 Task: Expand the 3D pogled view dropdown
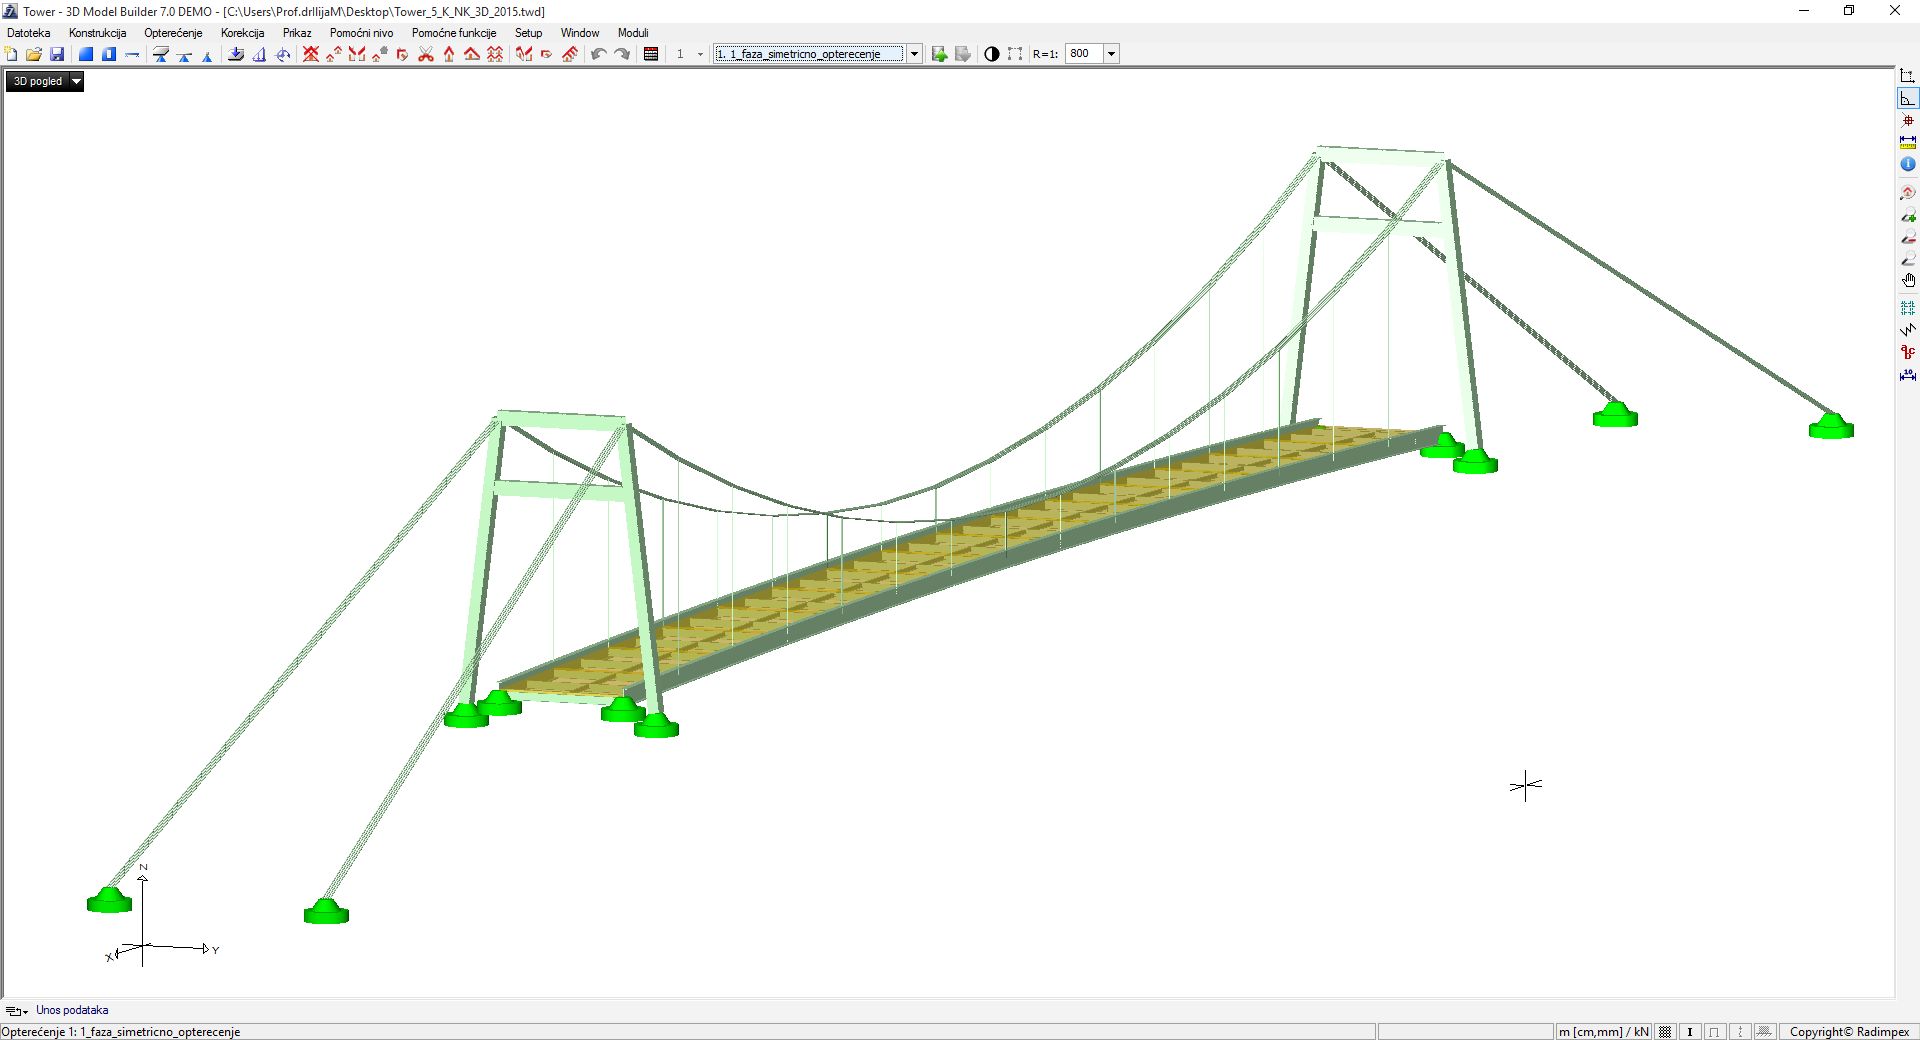pyautogui.click(x=76, y=82)
